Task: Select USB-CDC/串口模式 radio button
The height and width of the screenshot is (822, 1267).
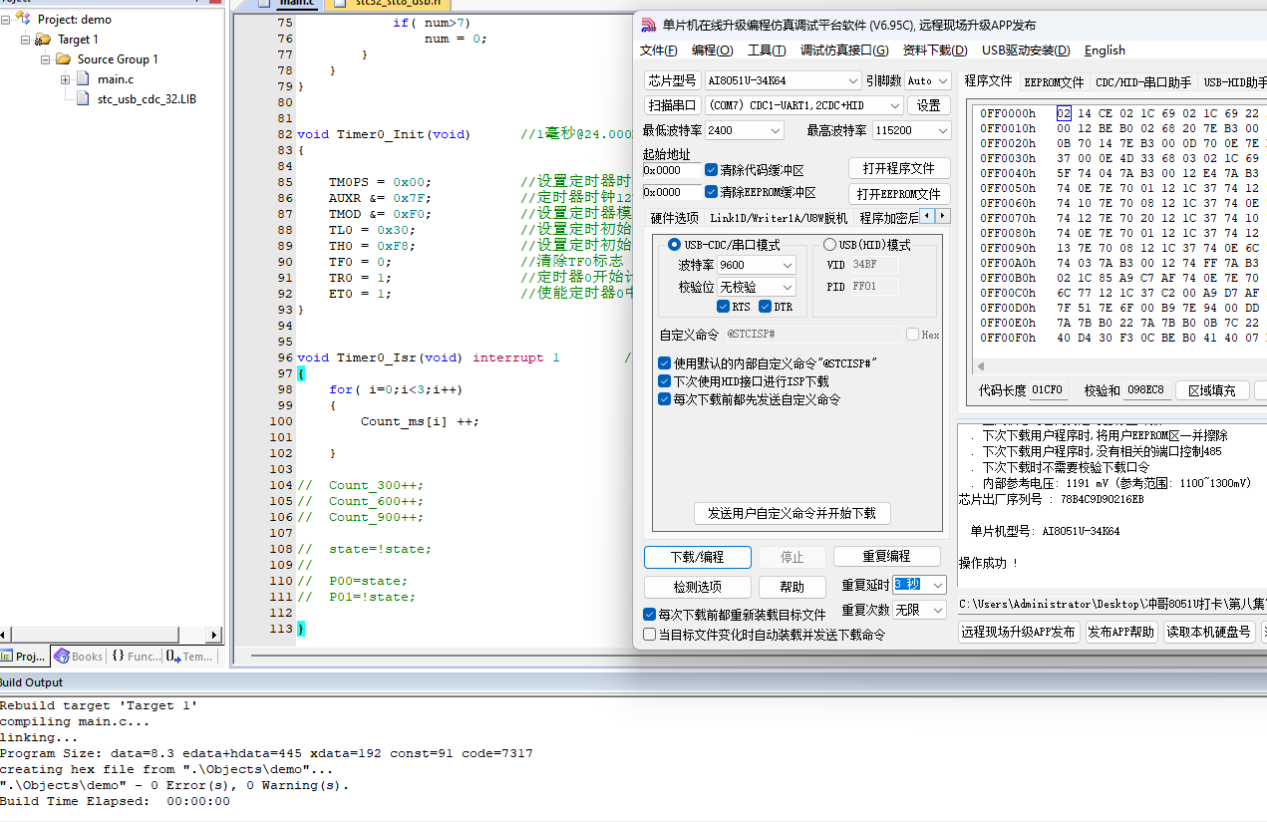Action: pos(674,245)
